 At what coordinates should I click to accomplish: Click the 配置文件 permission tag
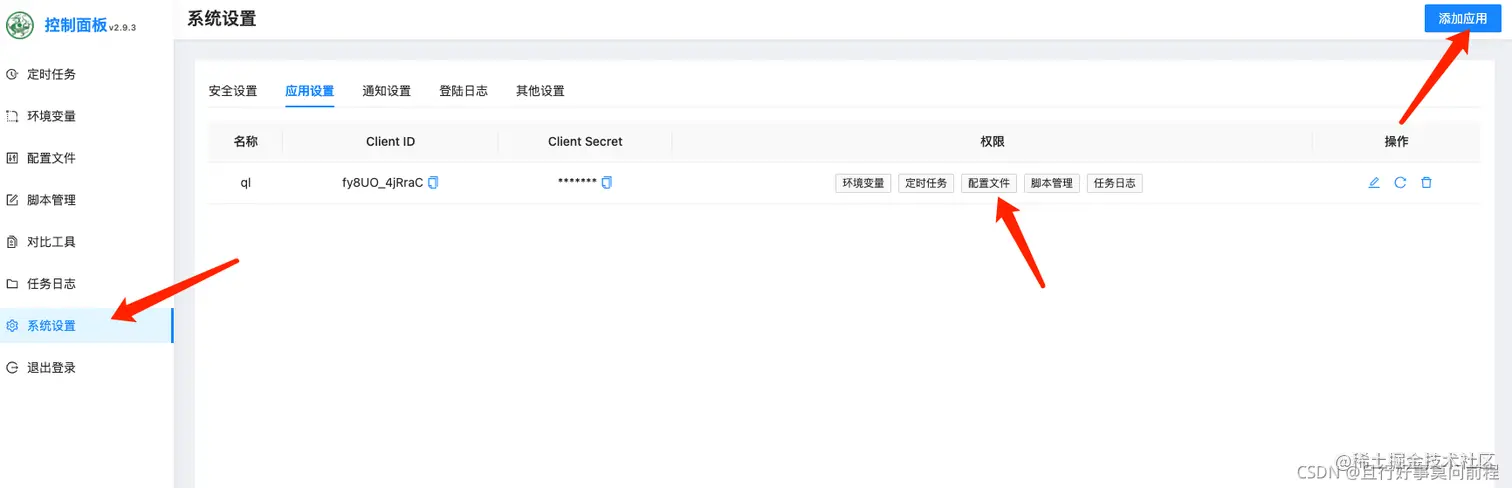(x=989, y=183)
